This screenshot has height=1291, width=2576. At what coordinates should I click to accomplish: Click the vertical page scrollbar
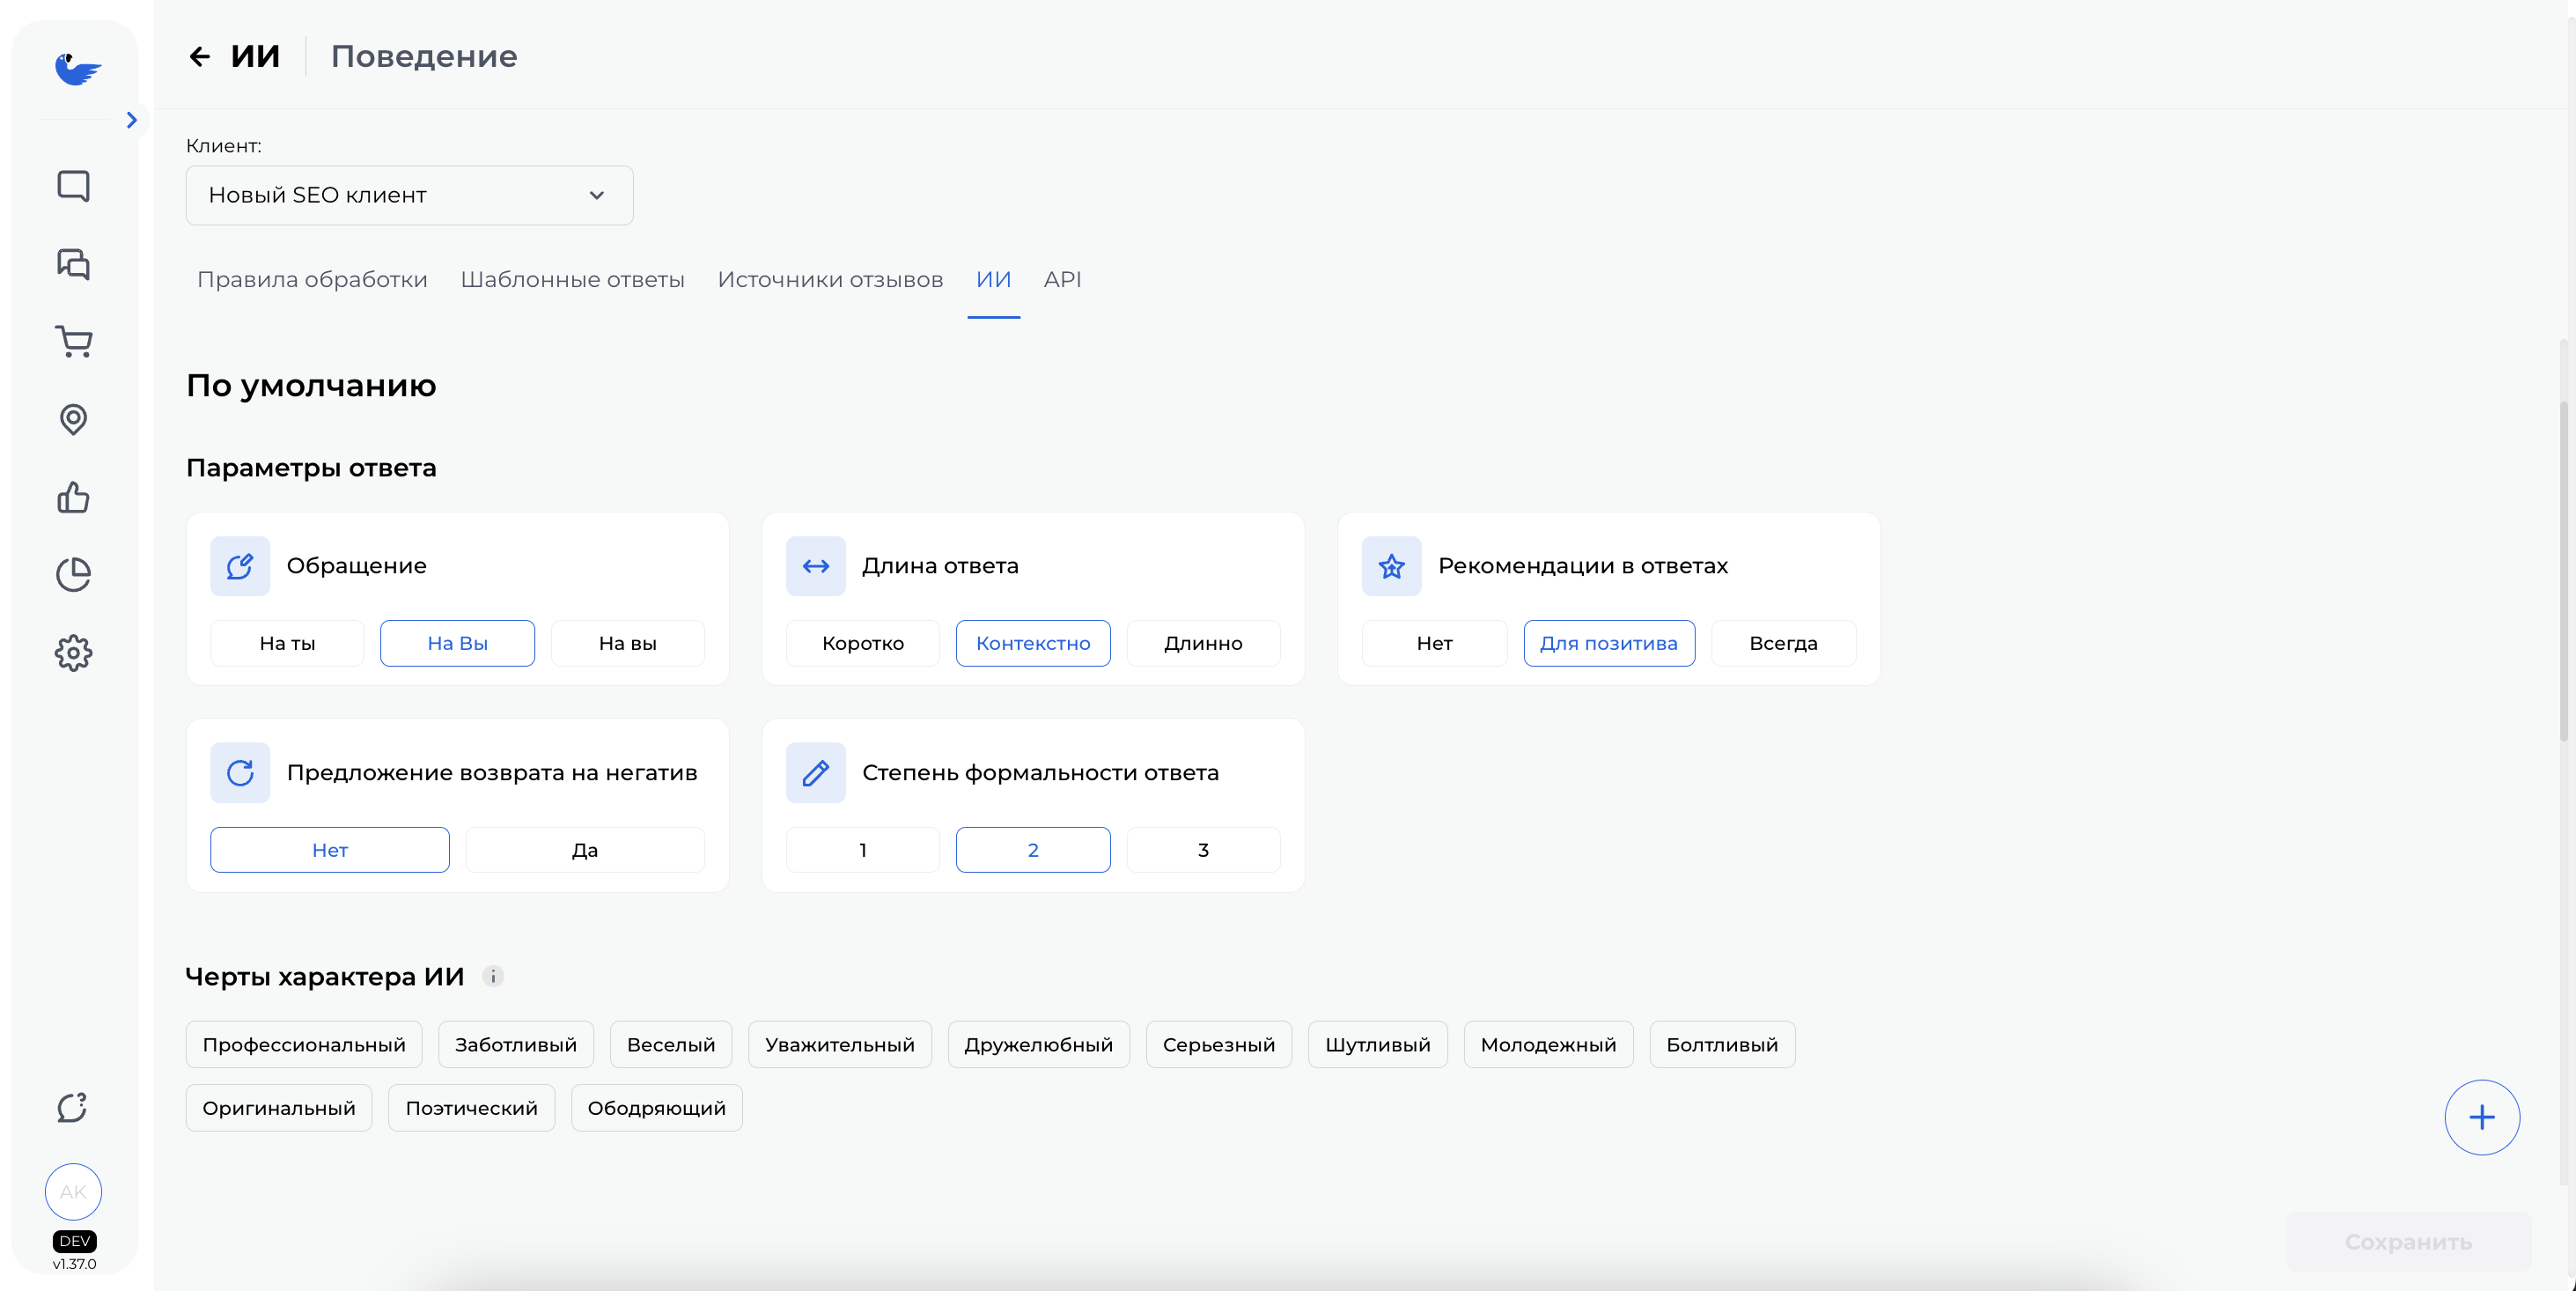coord(2565,570)
